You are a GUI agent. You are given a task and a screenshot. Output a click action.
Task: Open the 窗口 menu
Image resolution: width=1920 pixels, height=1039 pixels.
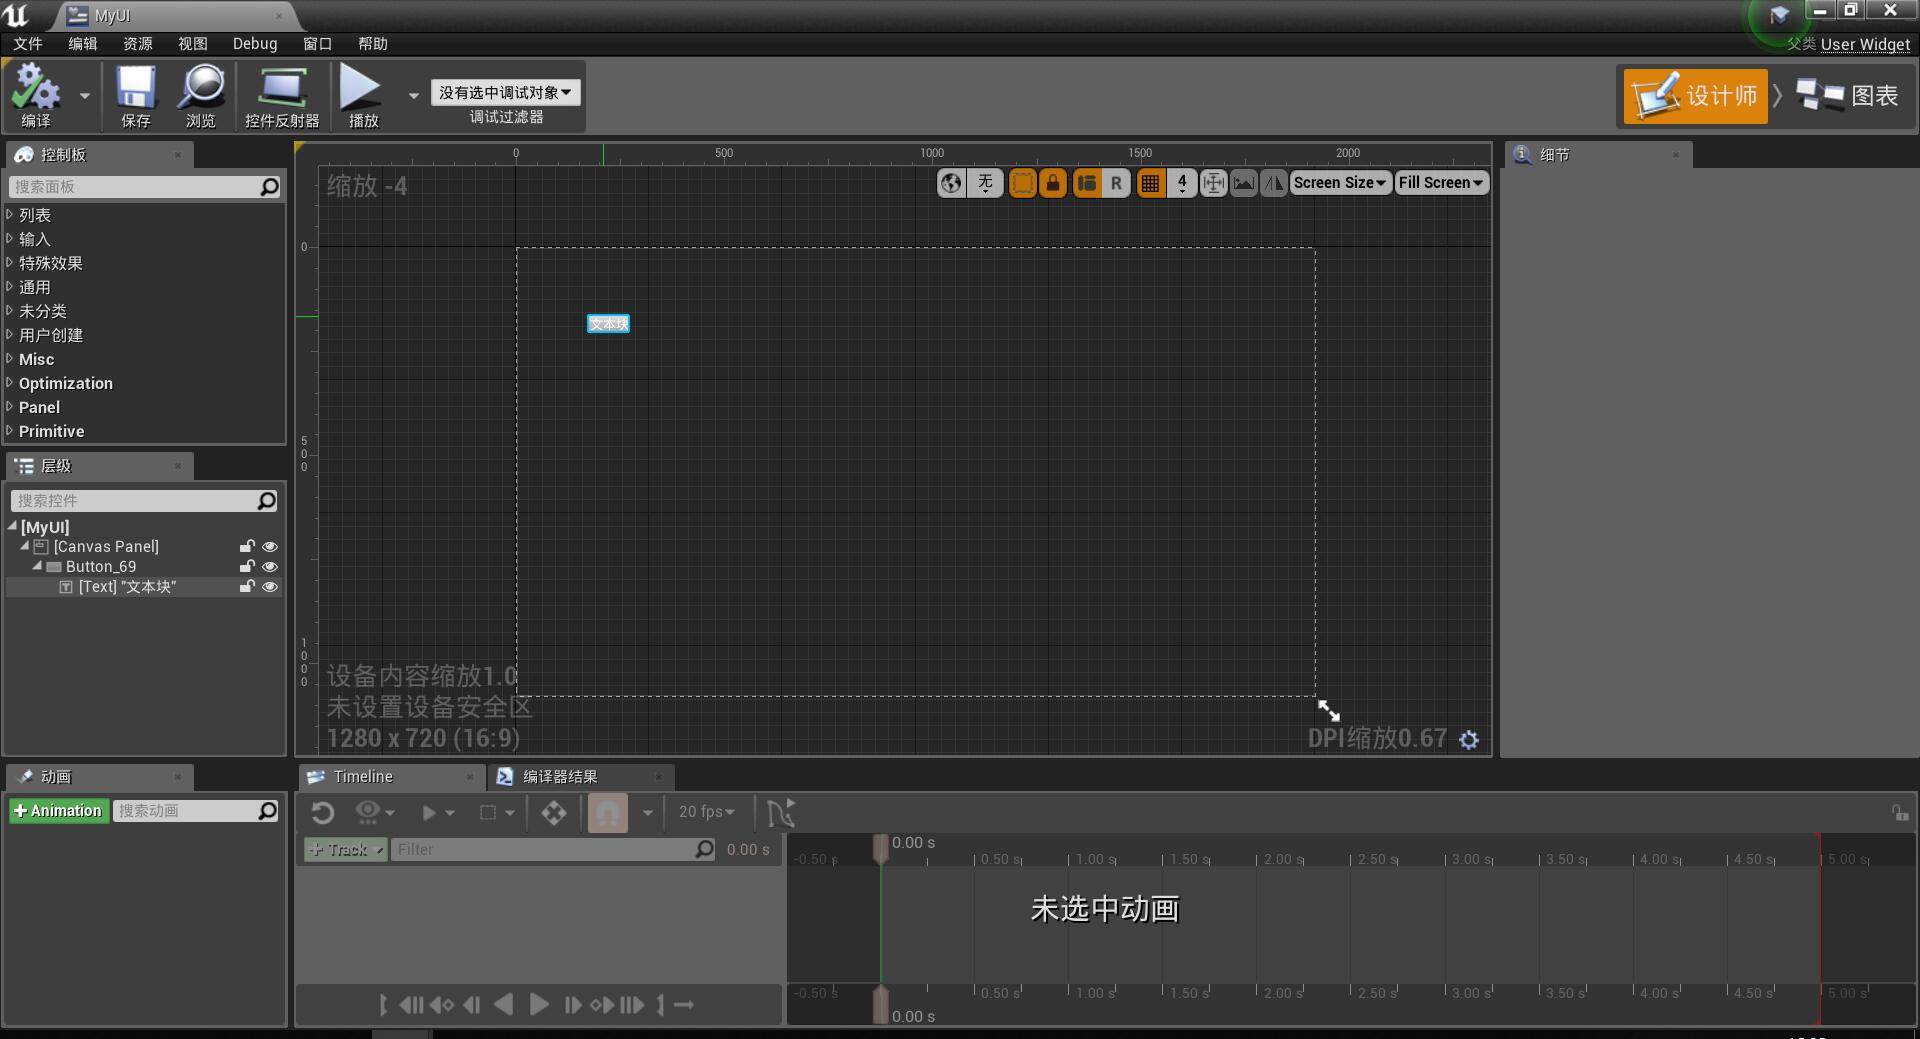point(317,43)
